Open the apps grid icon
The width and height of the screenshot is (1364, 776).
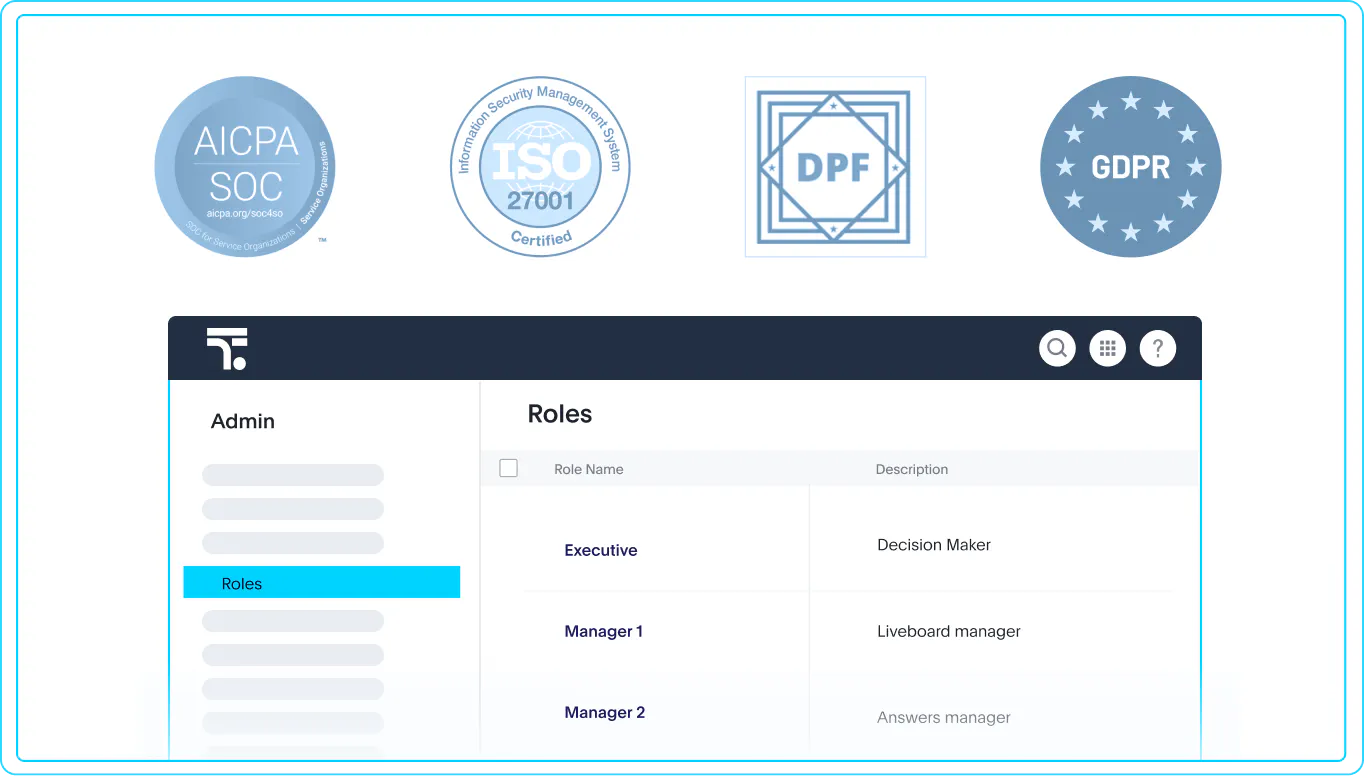tap(1107, 348)
